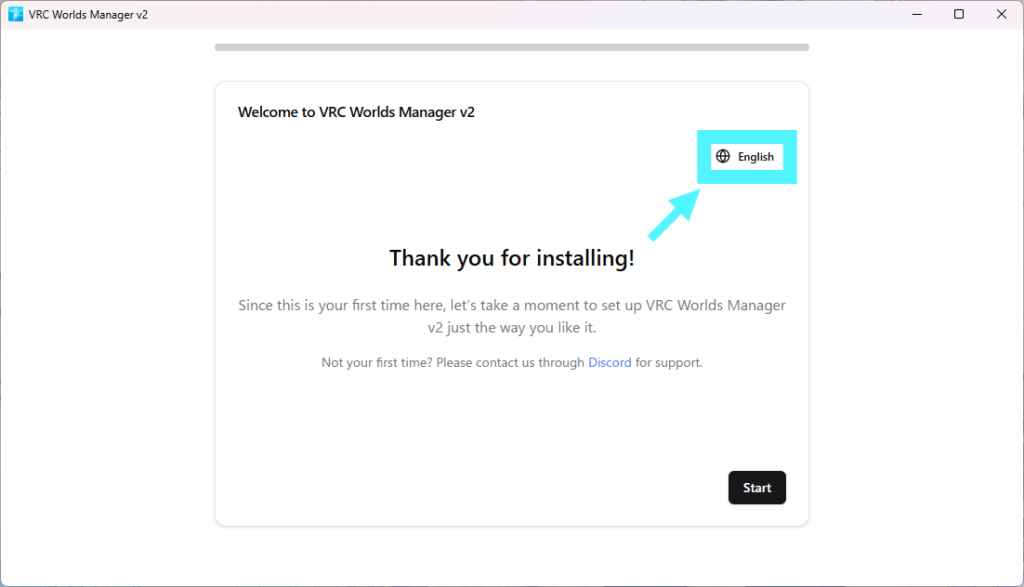Open the English language dropdown
1024x587 pixels.
pyautogui.click(x=746, y=157)
